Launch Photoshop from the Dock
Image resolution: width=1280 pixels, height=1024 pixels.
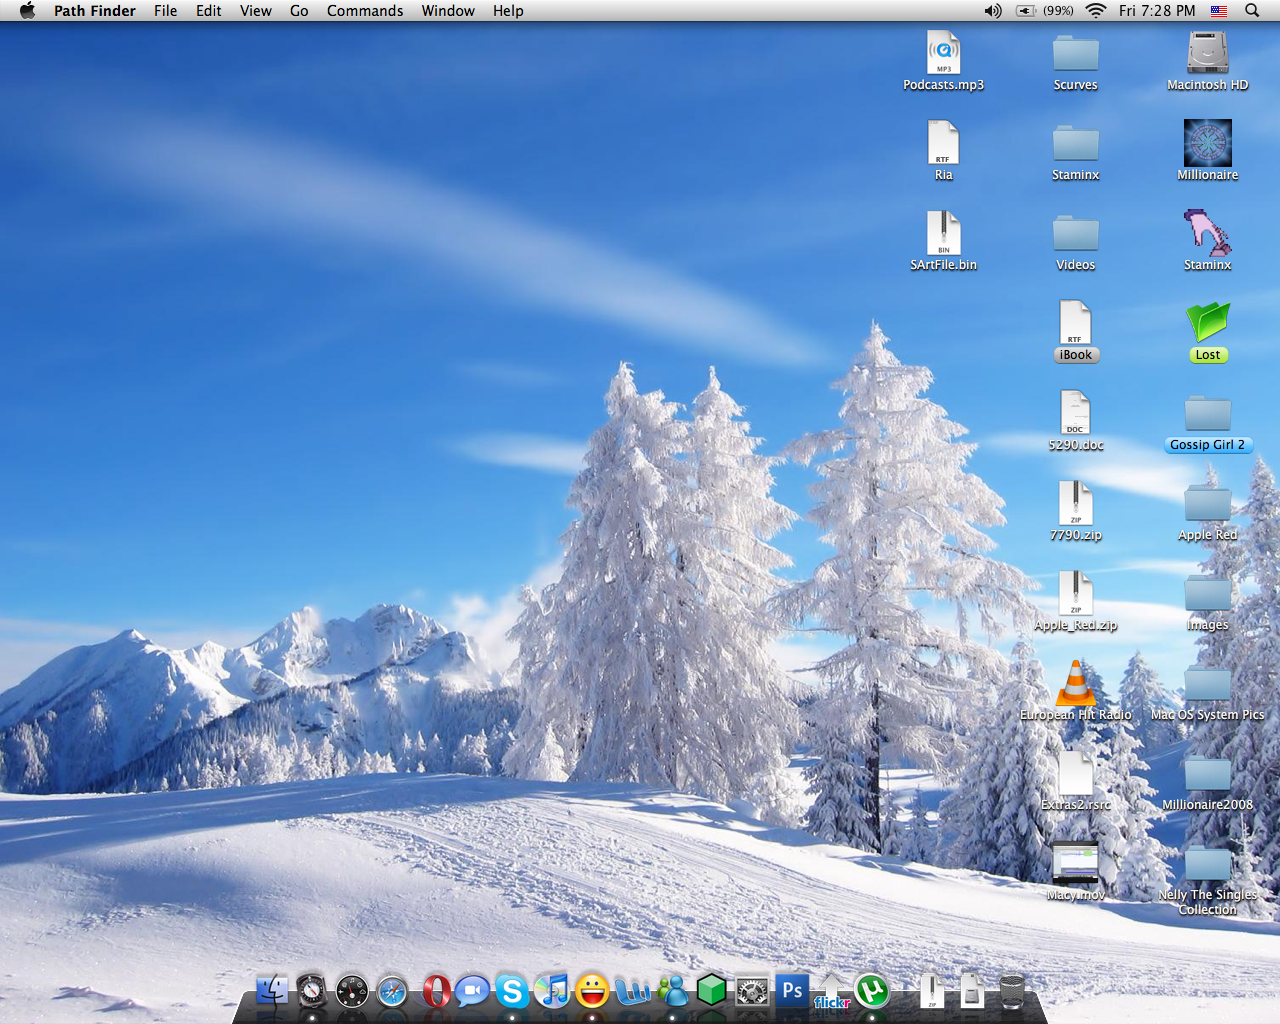click(792, 990)
